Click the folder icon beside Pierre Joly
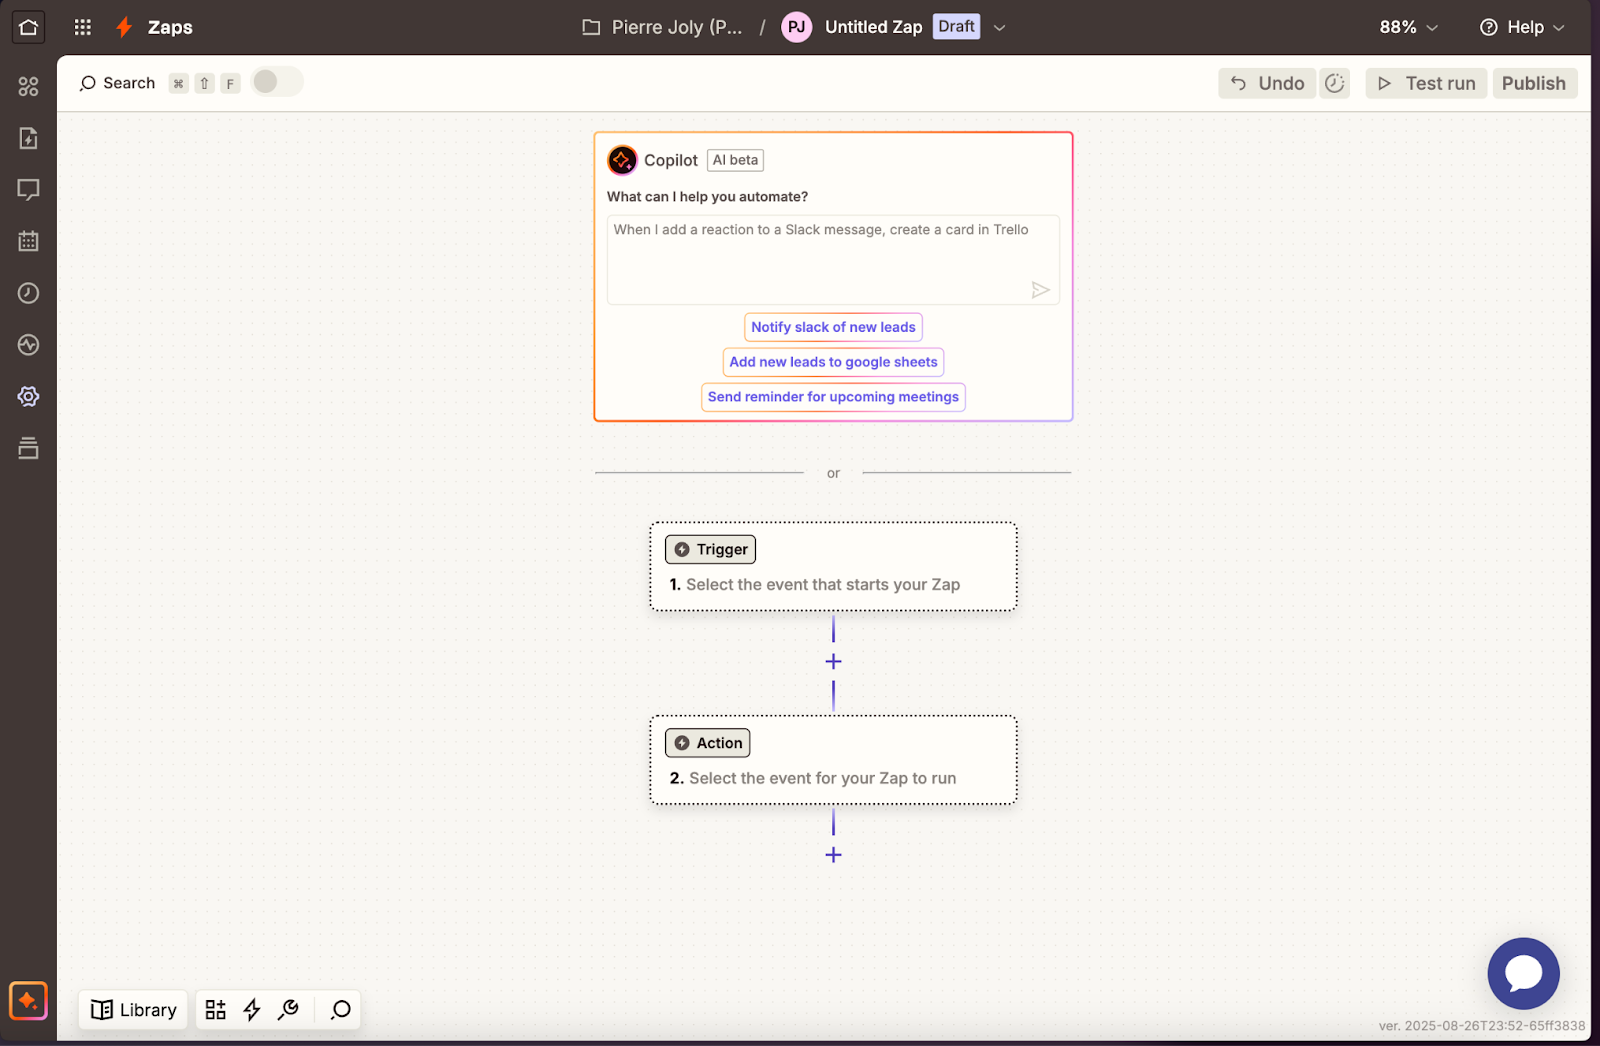Screen dimensions: 1600x1046 pos(591,27)
